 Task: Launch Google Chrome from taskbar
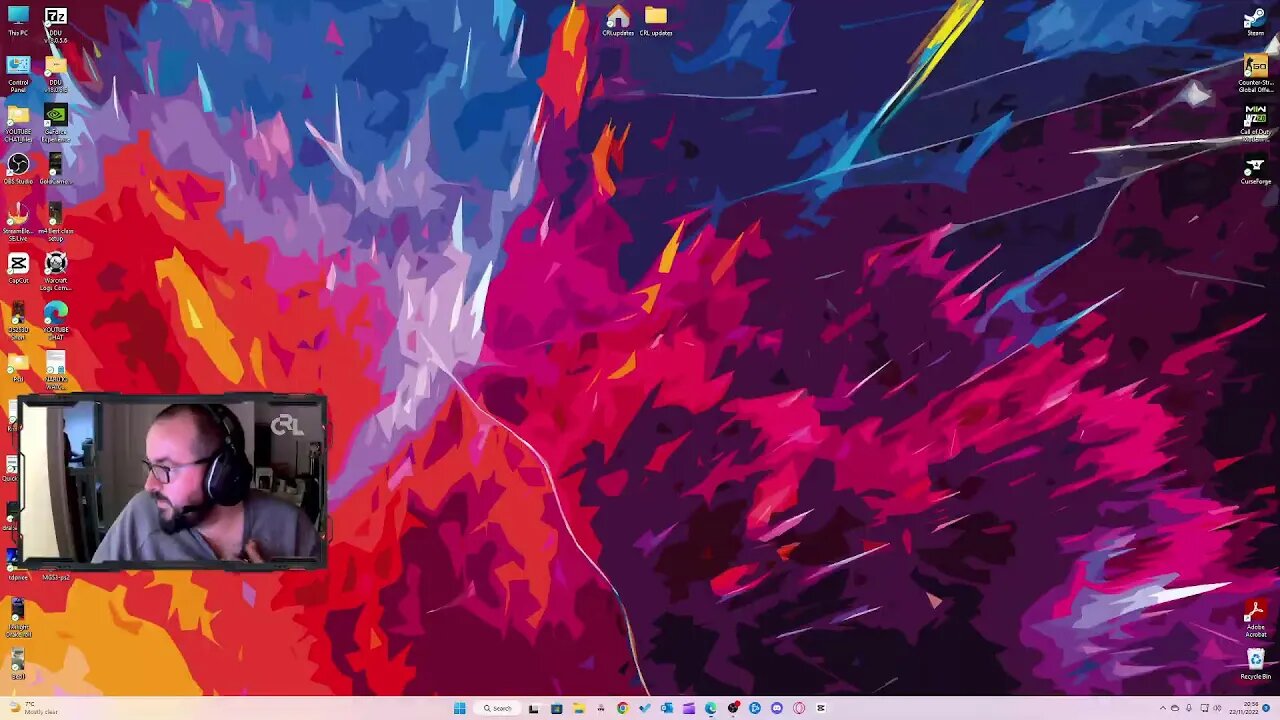622,708
